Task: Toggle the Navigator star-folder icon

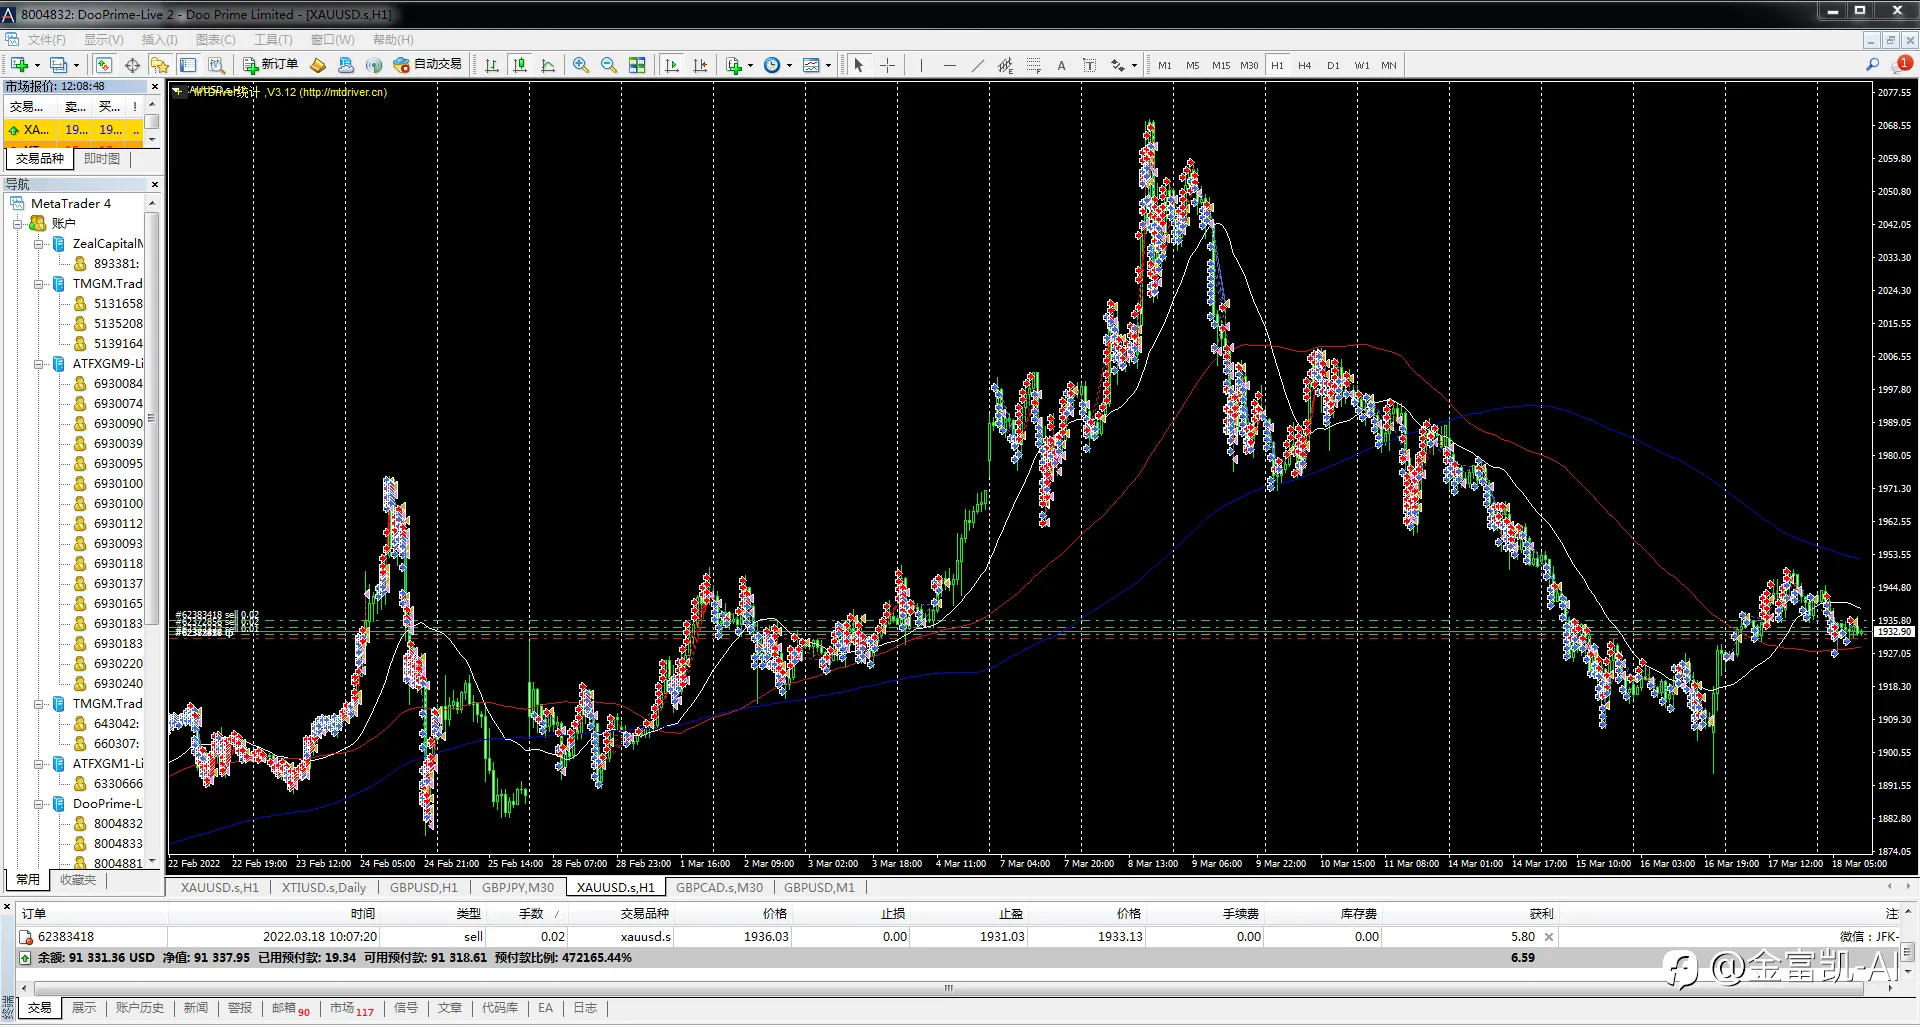Action: pos(160,65)
